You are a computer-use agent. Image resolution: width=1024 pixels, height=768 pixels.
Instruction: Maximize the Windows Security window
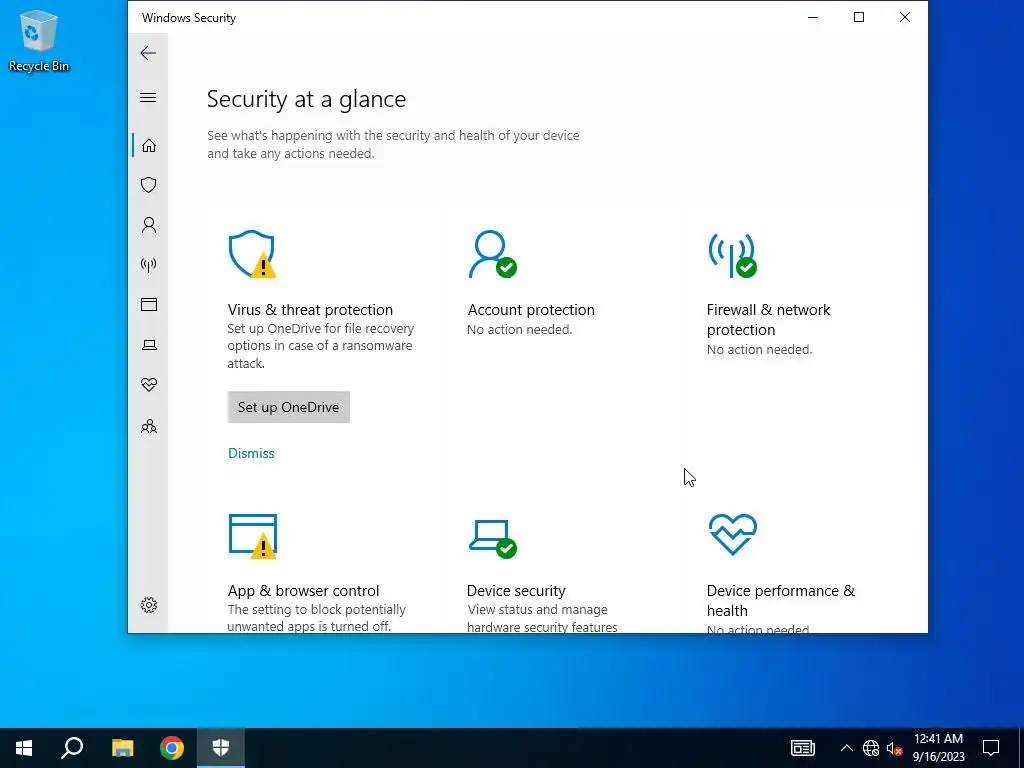pyautogui.click(x=859, y=18)
